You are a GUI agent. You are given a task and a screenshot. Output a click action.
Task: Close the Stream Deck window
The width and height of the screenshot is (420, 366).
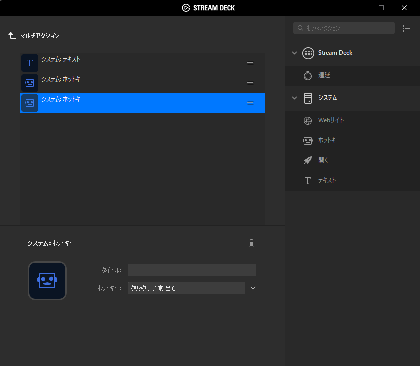pyautogui.click(x=404, y=7)
